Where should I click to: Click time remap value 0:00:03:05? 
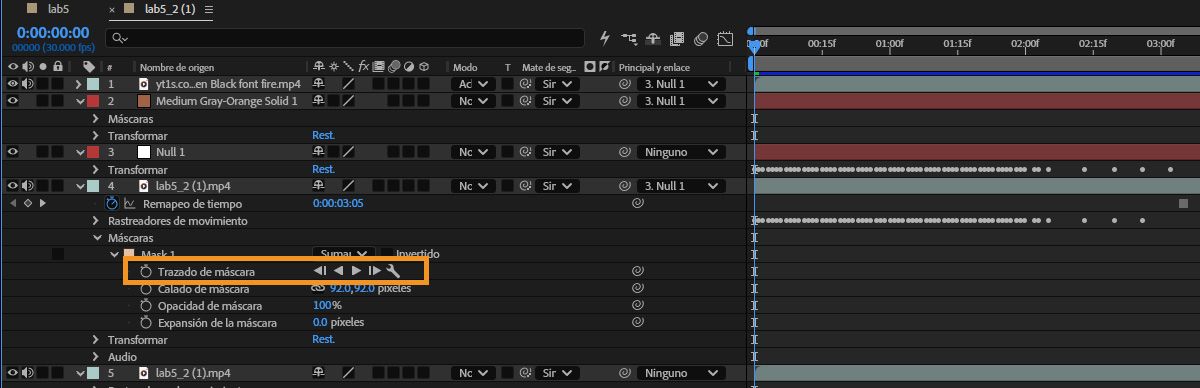tap(339, 203)
